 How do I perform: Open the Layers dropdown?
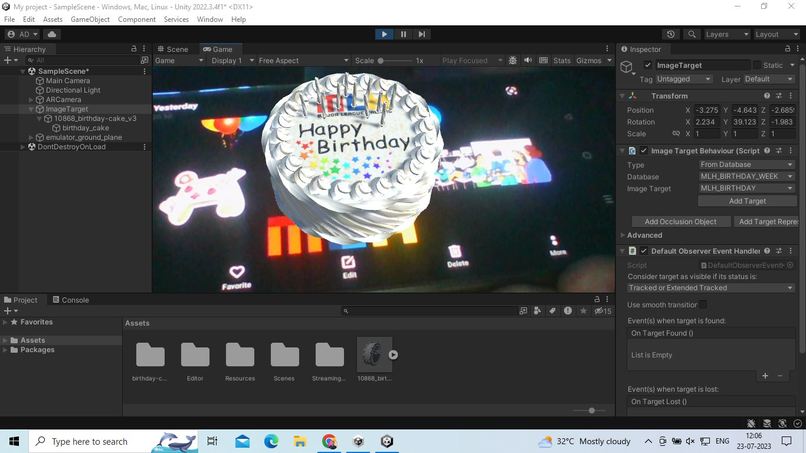pyautogui.click(x=727, y=34)
